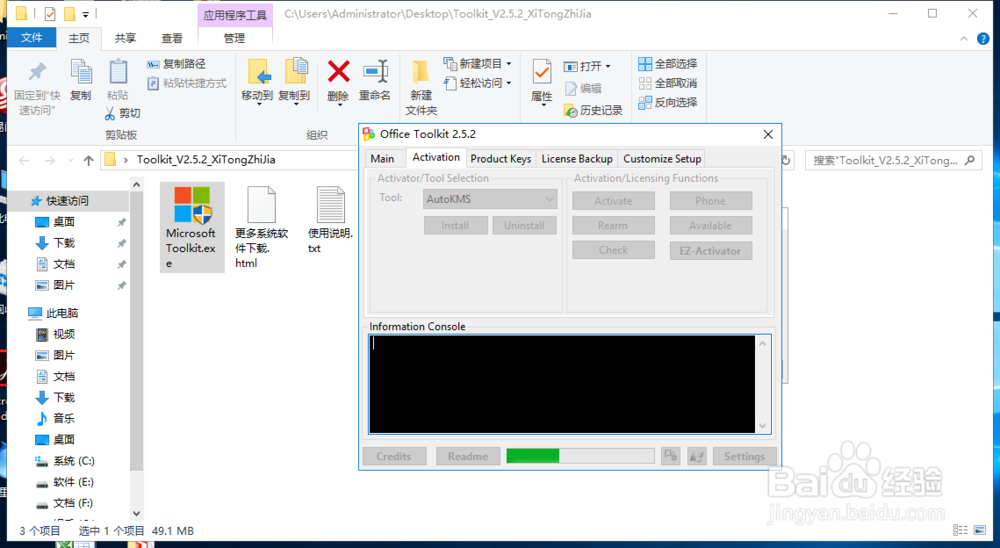Screen dimensions: 1000x548
Task: Click the Back navigation arrow
Action: pos(24,160)
